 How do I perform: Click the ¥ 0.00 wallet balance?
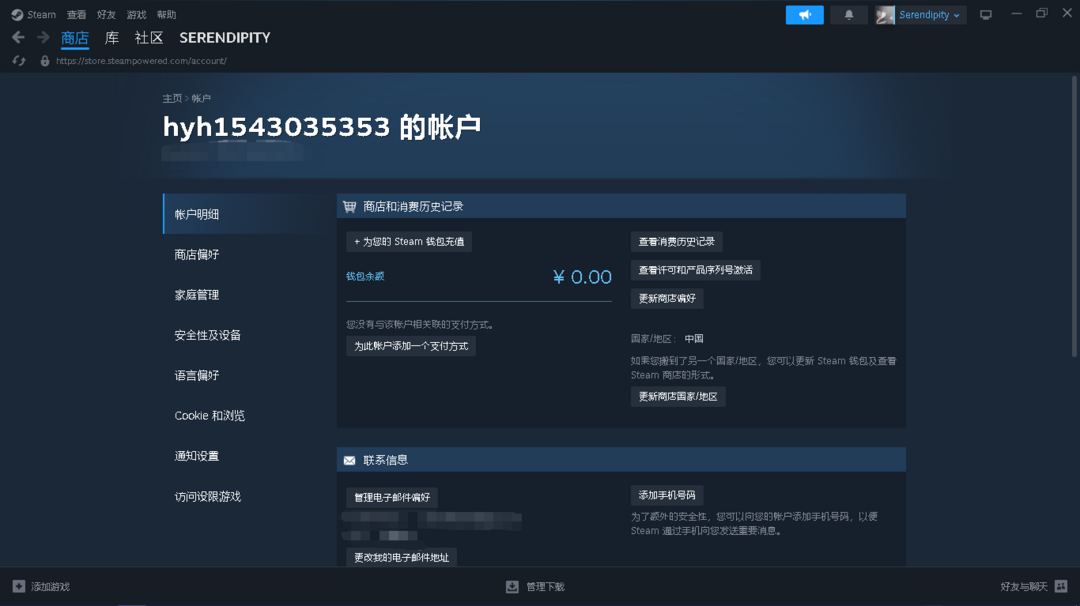(582, 277)
